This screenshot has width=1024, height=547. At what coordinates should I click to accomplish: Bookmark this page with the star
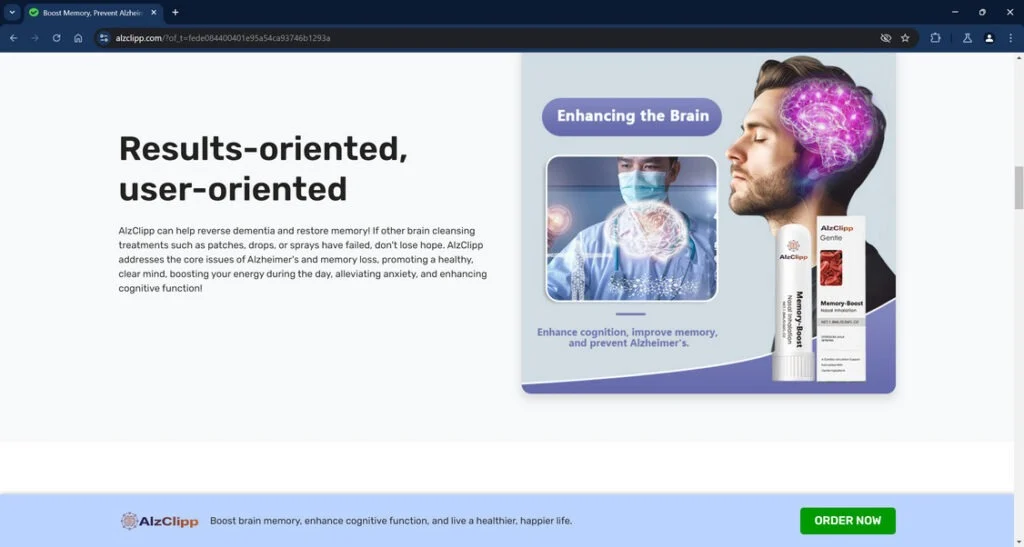coord(905,38)
